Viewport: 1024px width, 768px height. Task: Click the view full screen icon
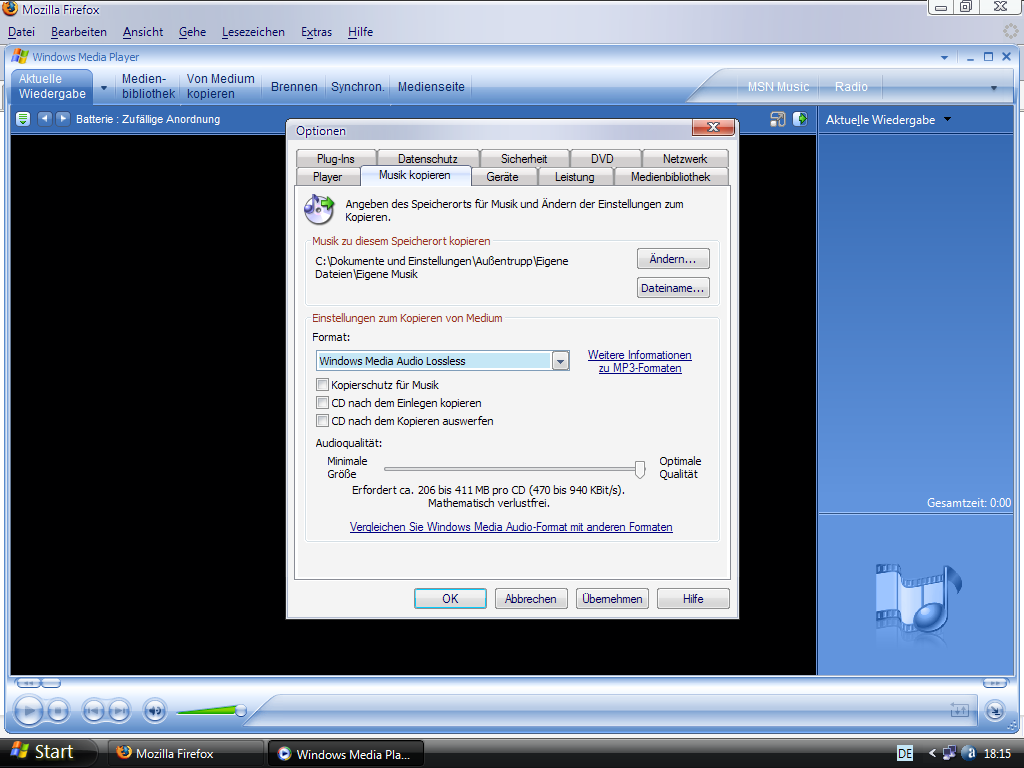pyautogui.click(x=777, y=119)
